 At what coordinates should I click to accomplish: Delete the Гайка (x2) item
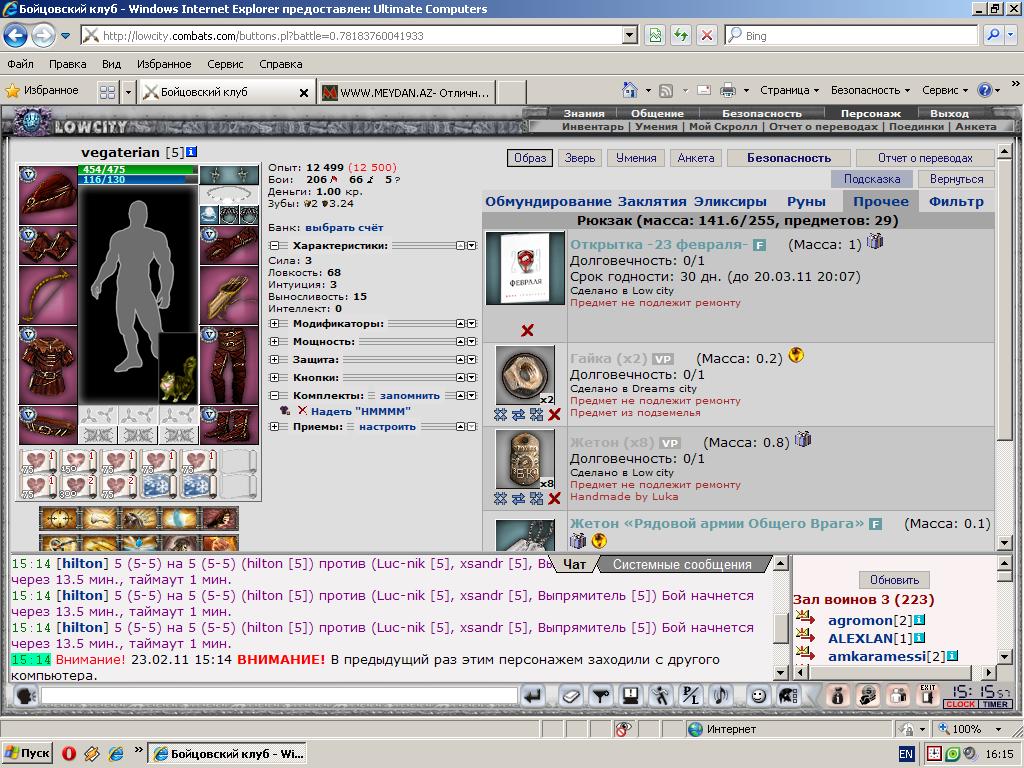coord(554,415)
